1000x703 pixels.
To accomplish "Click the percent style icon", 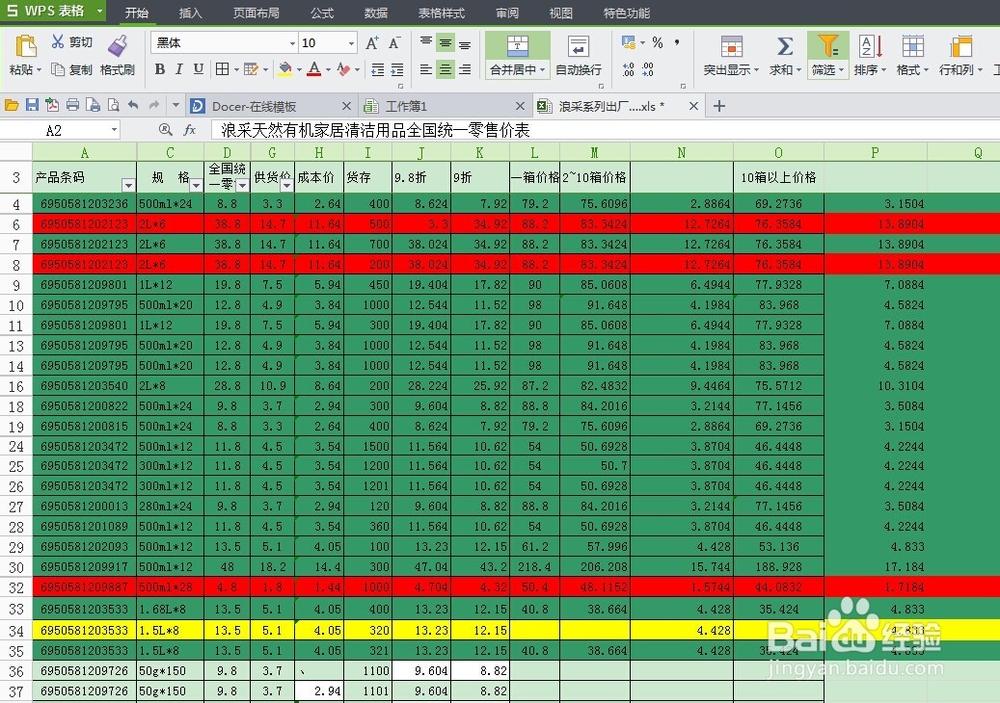I will pos(658,43).
